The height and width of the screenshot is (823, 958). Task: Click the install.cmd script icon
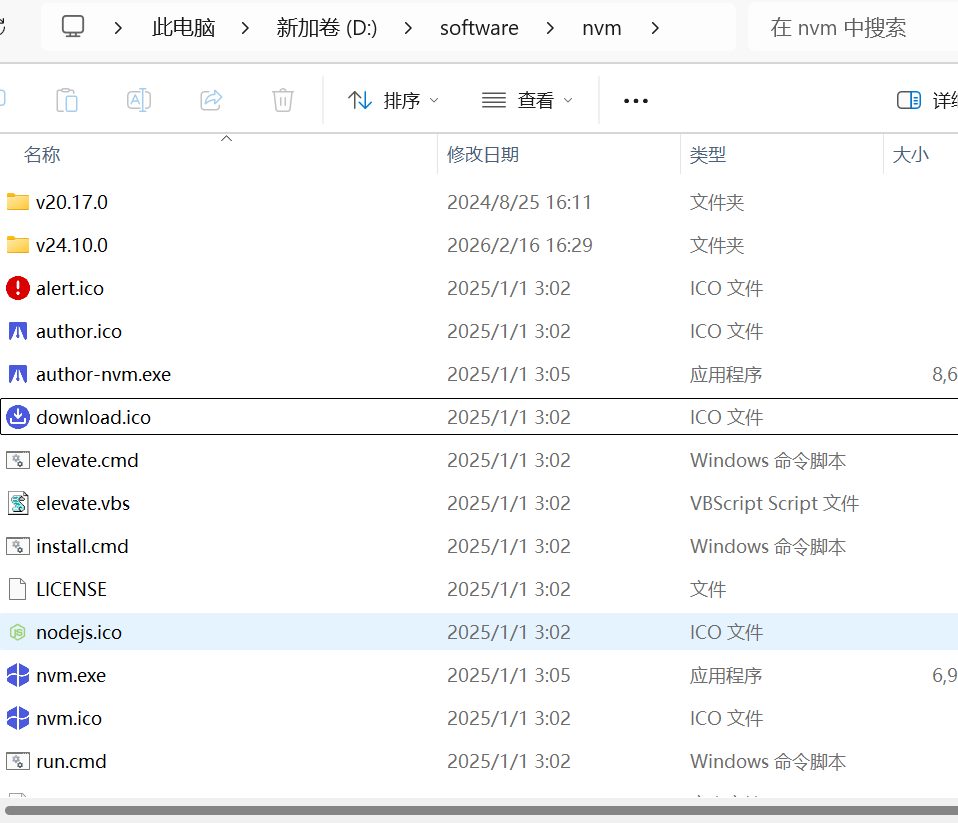[x=18, y=546]
